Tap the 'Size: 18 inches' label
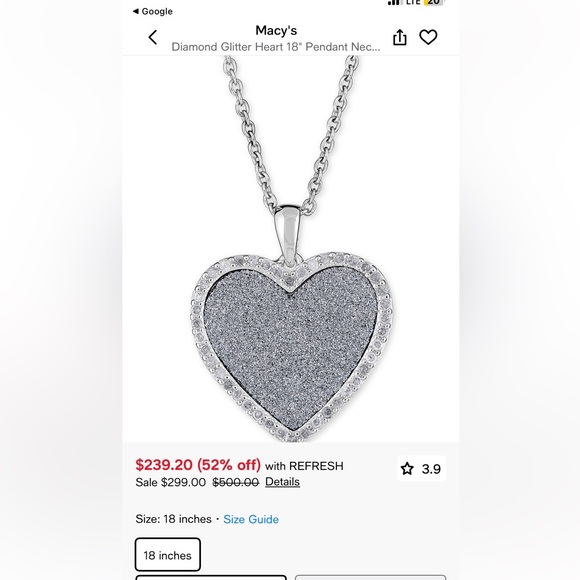This screenshot has height=580, width=580. (x=173, y=519)
